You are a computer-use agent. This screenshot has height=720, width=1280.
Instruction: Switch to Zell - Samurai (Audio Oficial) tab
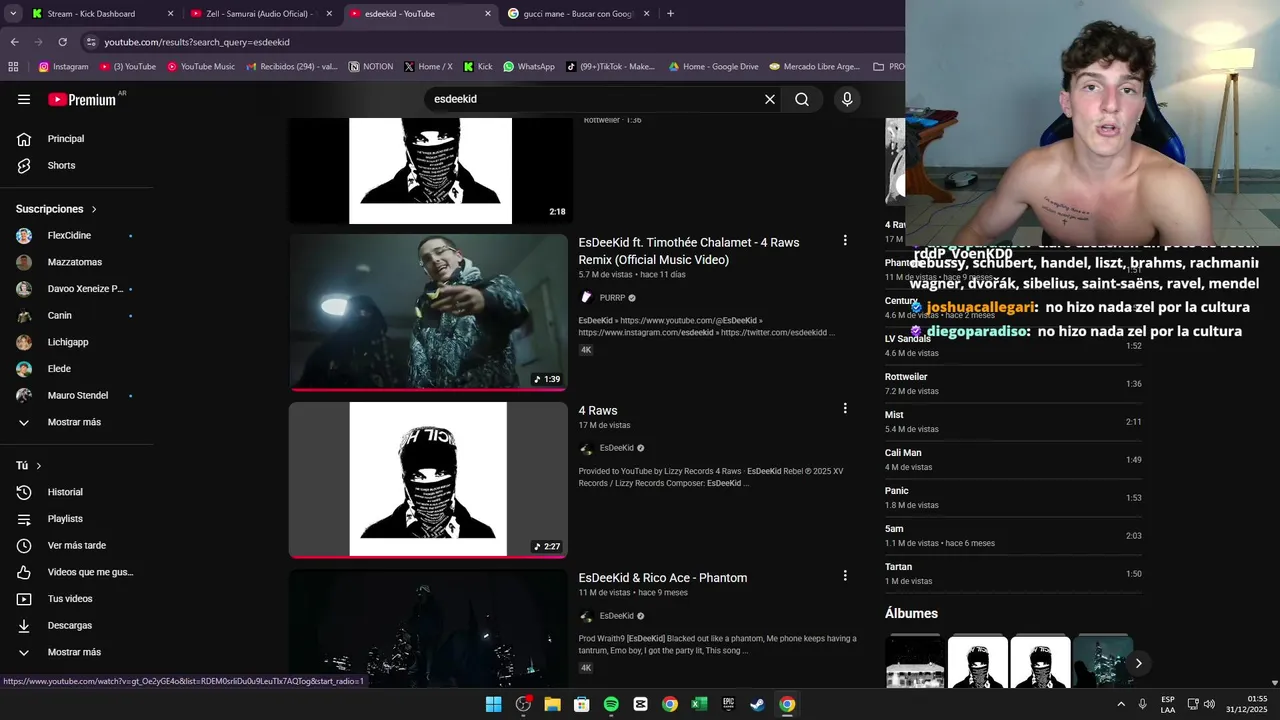point(261,14)
